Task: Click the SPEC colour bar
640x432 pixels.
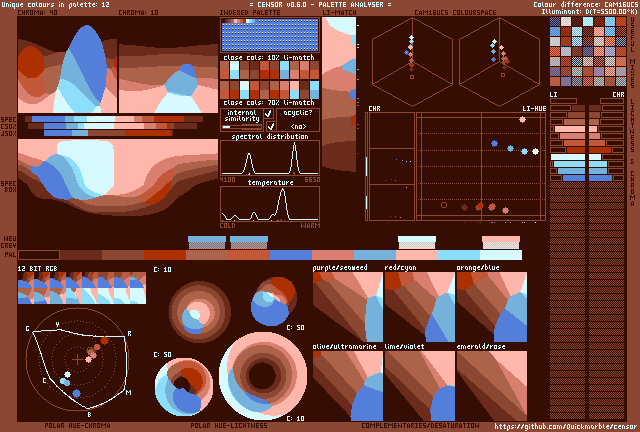Action: (x=114, y=119)
